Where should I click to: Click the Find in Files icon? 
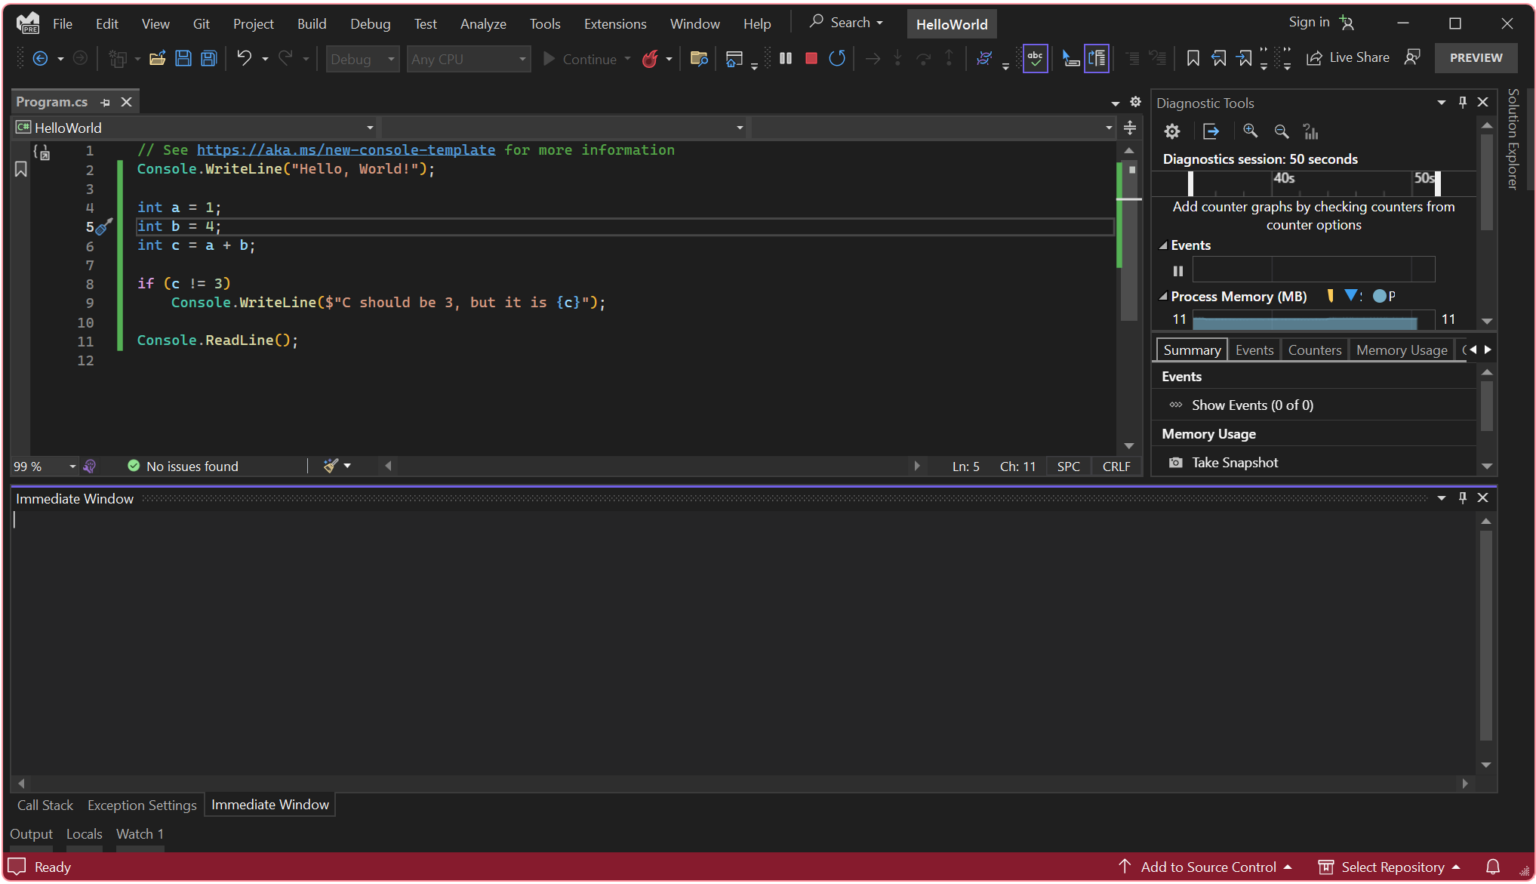[x=699, y=59]
